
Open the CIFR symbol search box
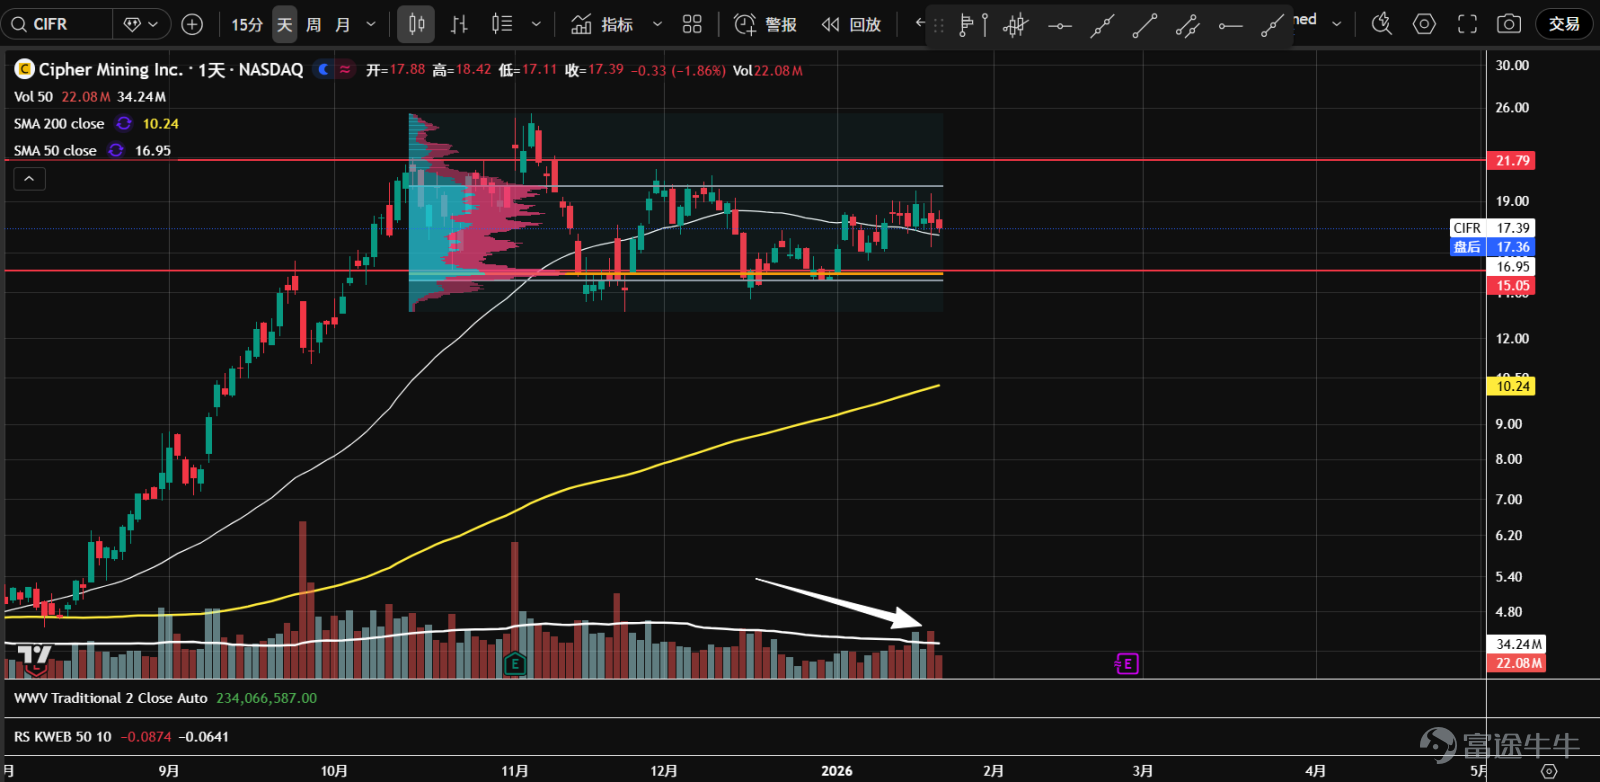click(x=58, y=24)
